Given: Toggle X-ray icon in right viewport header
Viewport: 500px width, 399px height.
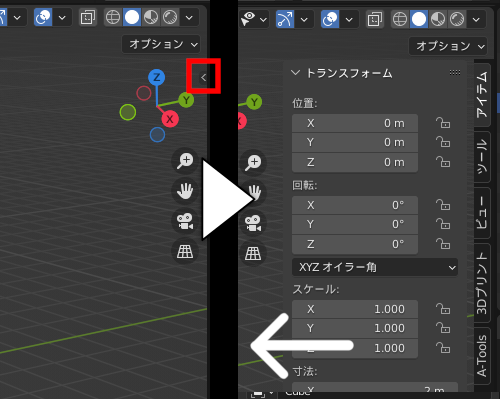Looking at the screenshot, I should [375, 19].
